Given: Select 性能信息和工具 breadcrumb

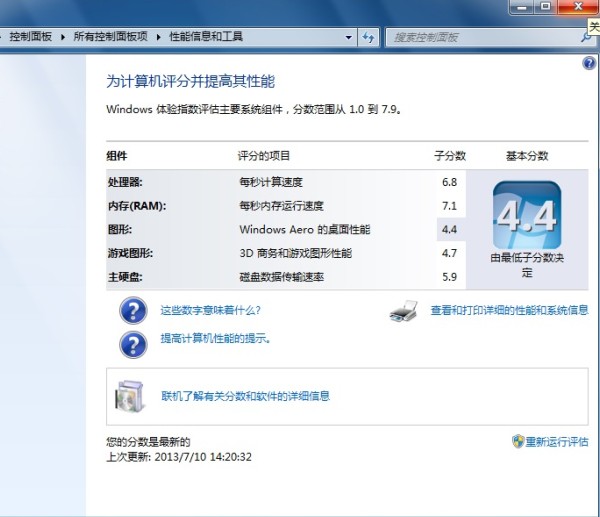Looking at the screenshot, I should tap(206, 37).
